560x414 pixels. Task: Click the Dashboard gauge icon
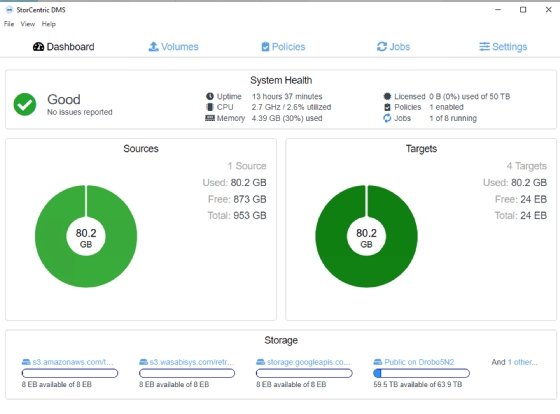pos(38,47)
